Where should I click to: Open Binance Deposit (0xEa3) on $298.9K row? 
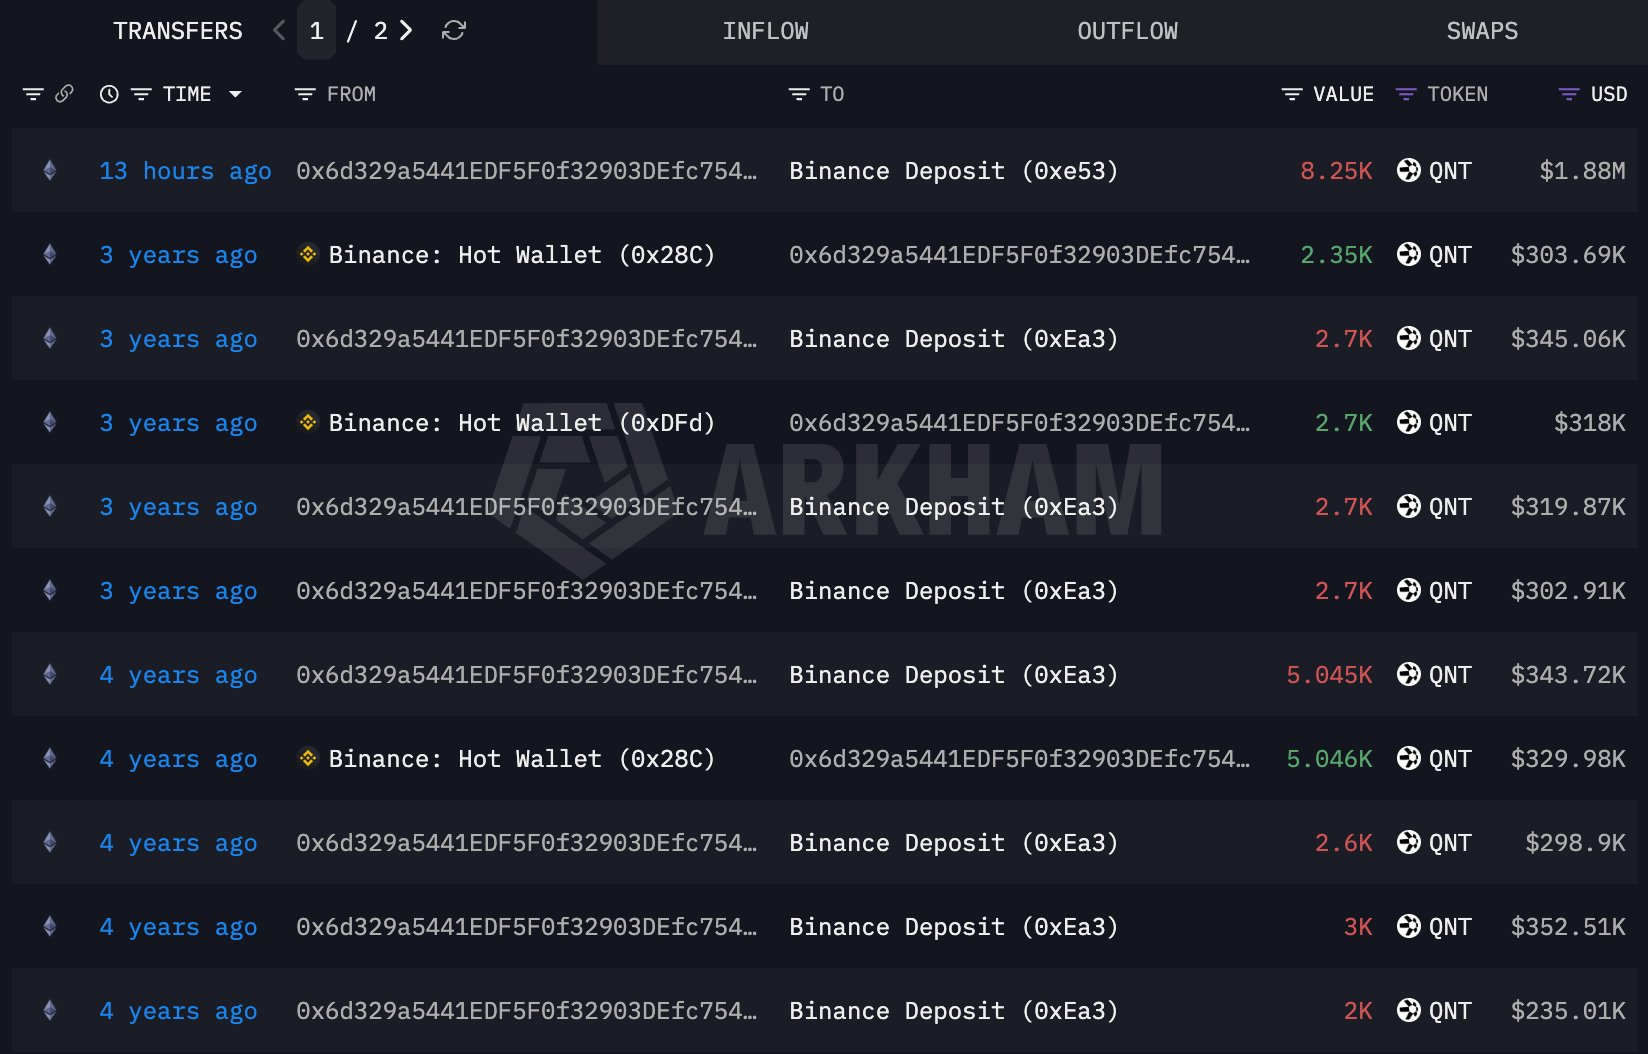953,843
